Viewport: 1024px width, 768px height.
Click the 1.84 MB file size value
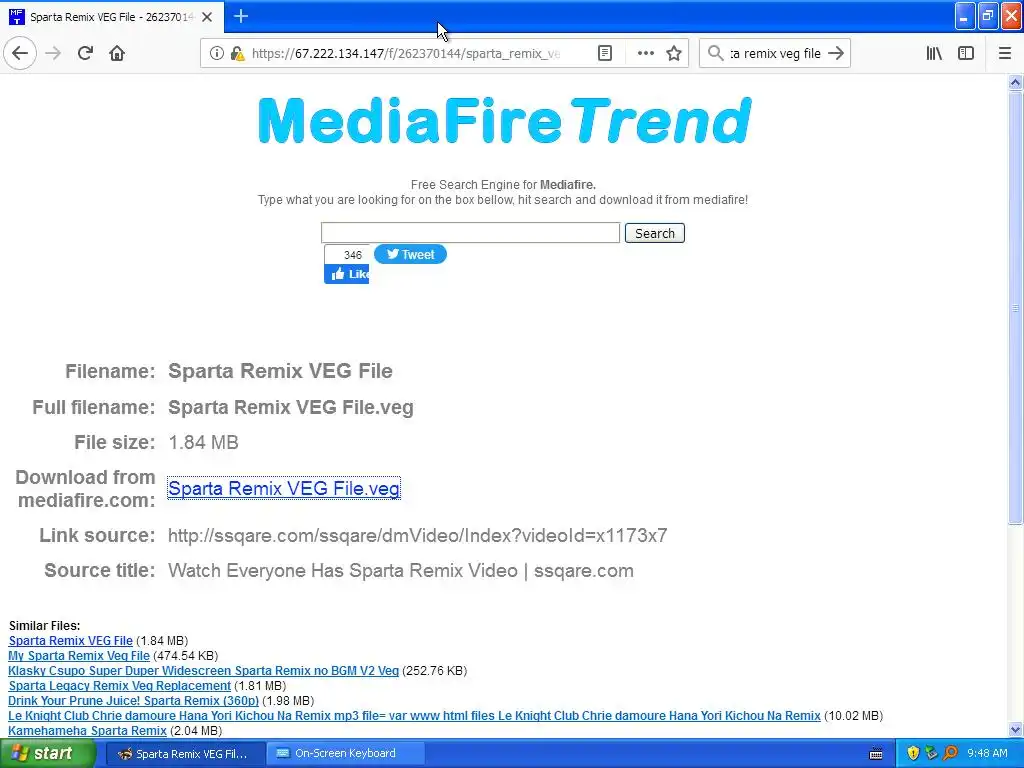(203, 443)
